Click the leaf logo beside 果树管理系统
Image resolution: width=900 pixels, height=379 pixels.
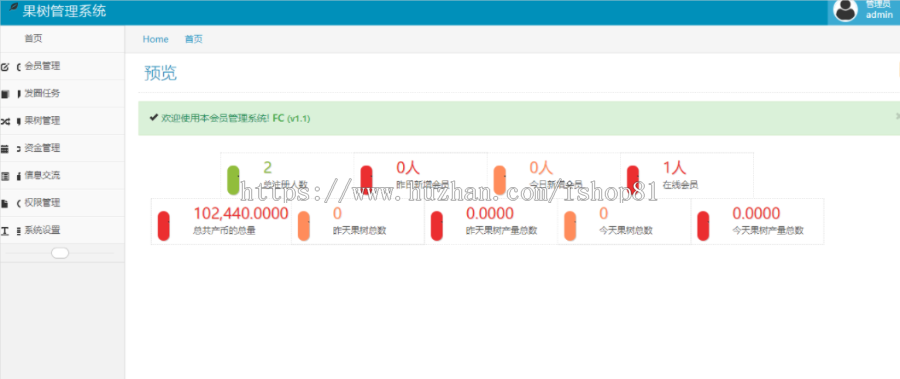click(x=14, y=7)
